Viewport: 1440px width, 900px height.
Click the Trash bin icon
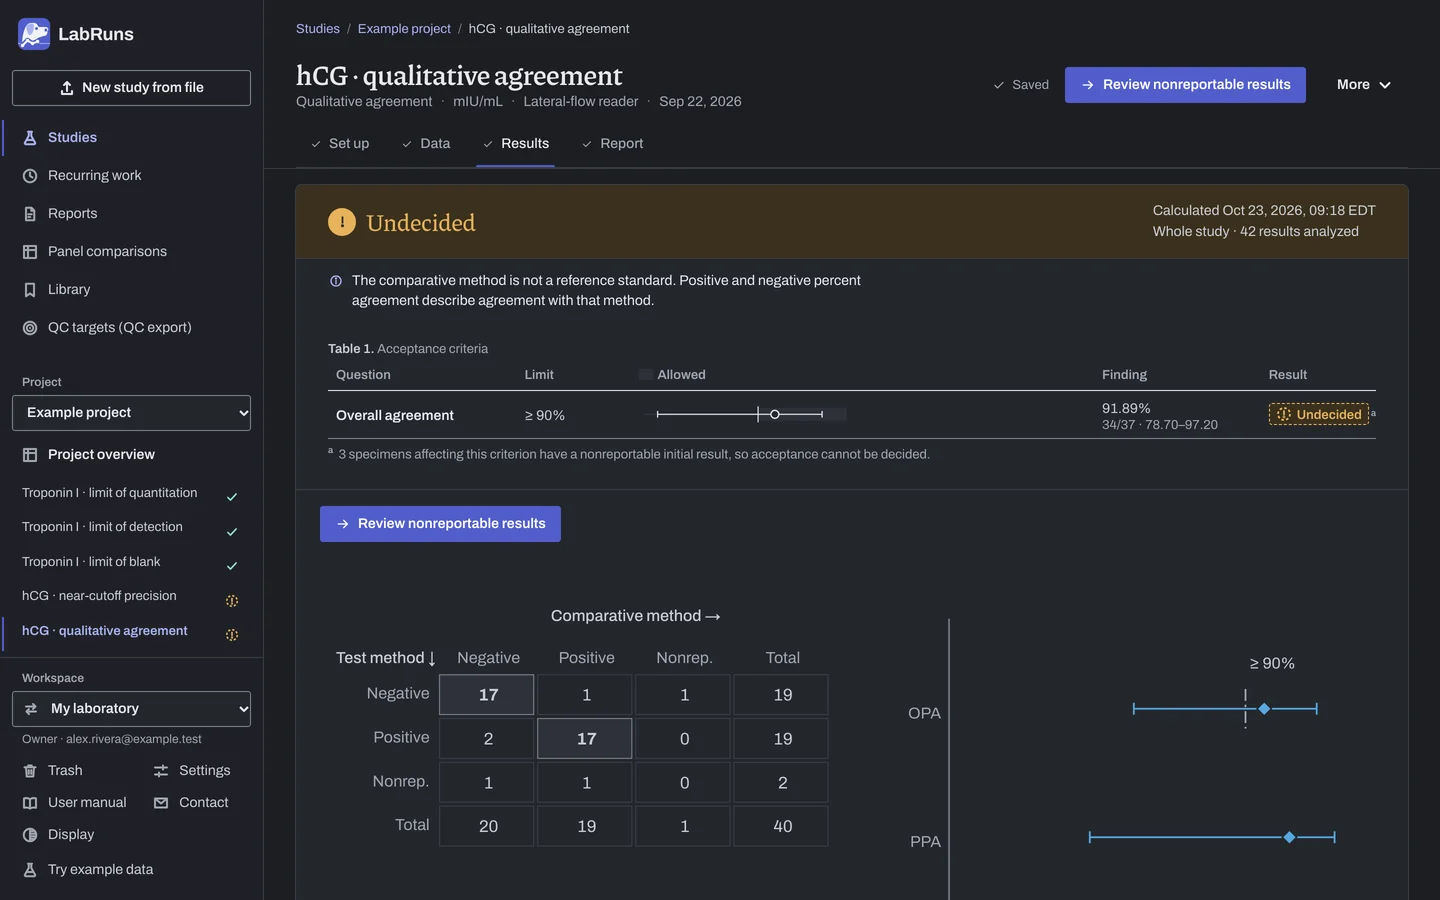[30, 771]
